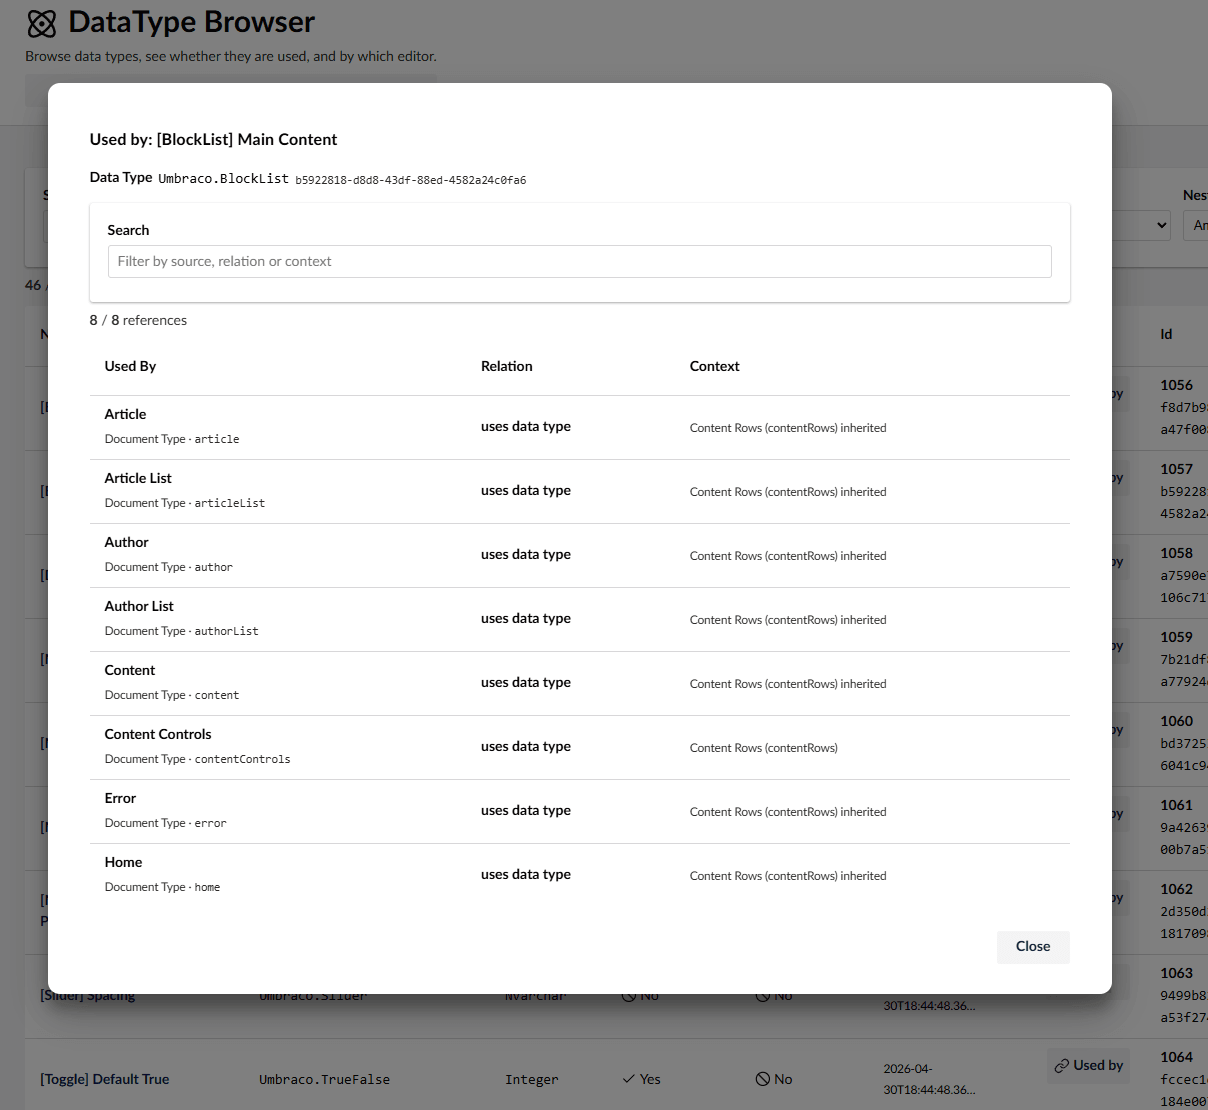The width and height of the screenshot is (1208, 1110).
Task: Open the dropdown behind the dialog's right edge
Action: point(1143,225)
